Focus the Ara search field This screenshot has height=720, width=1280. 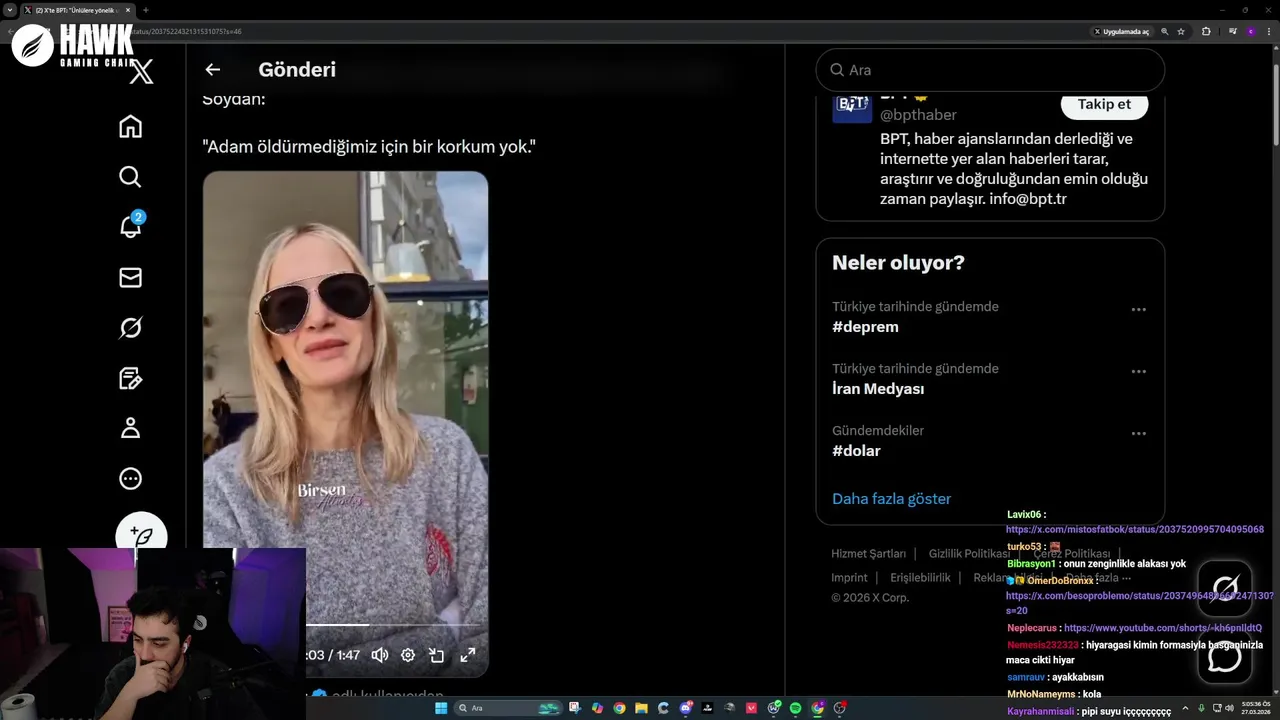pyautogui.click(x=990, y=70)
